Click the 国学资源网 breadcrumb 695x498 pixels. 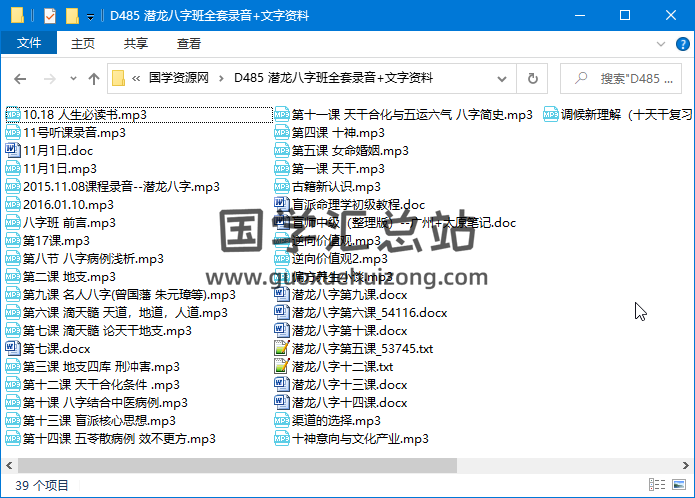coord(179,78)
